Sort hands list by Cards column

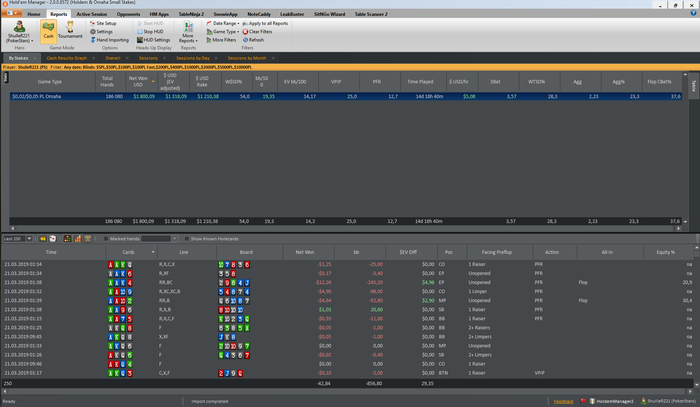[131, 252]
